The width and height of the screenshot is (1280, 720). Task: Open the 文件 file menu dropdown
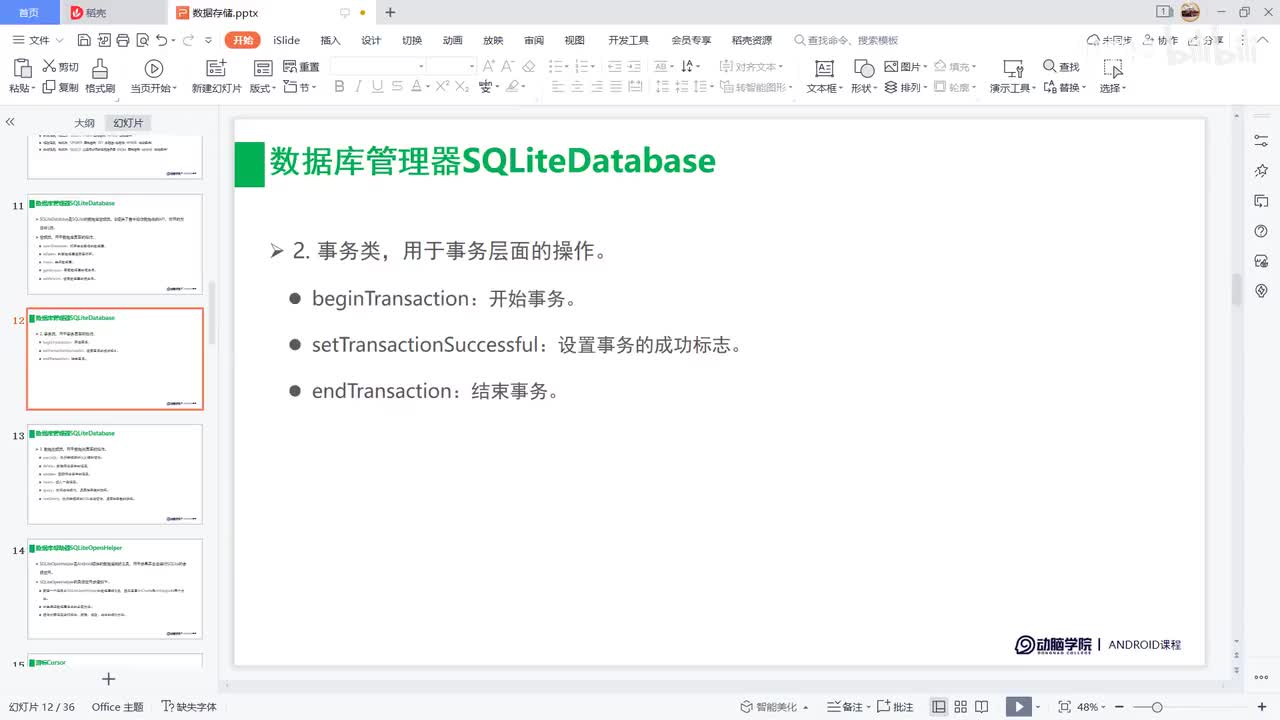pyautogui.click(x=39, y=40)
